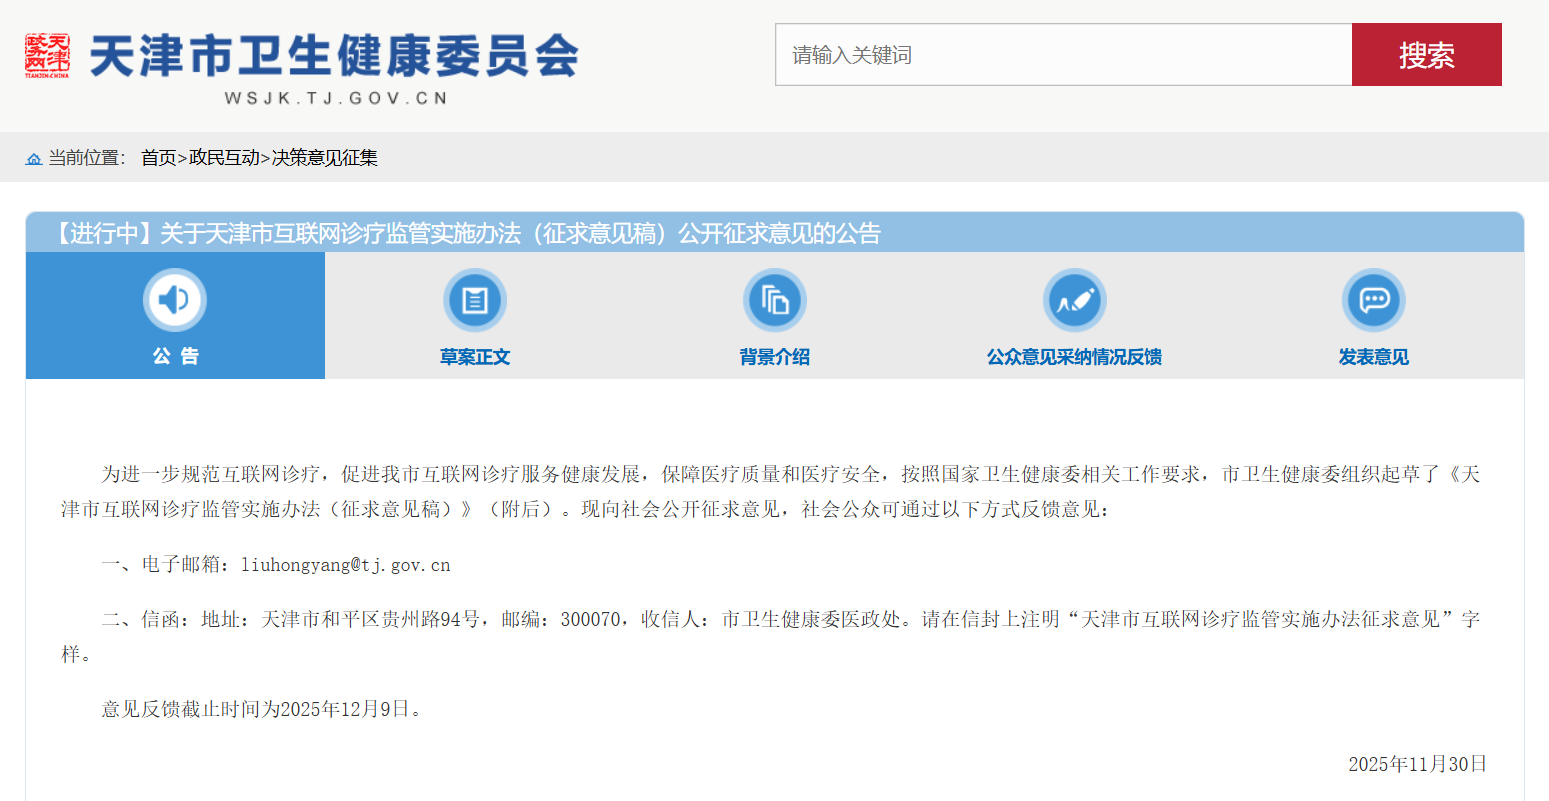Select the 草案正文 document icon
This screenshot has height=801, width=1549.
475,298
